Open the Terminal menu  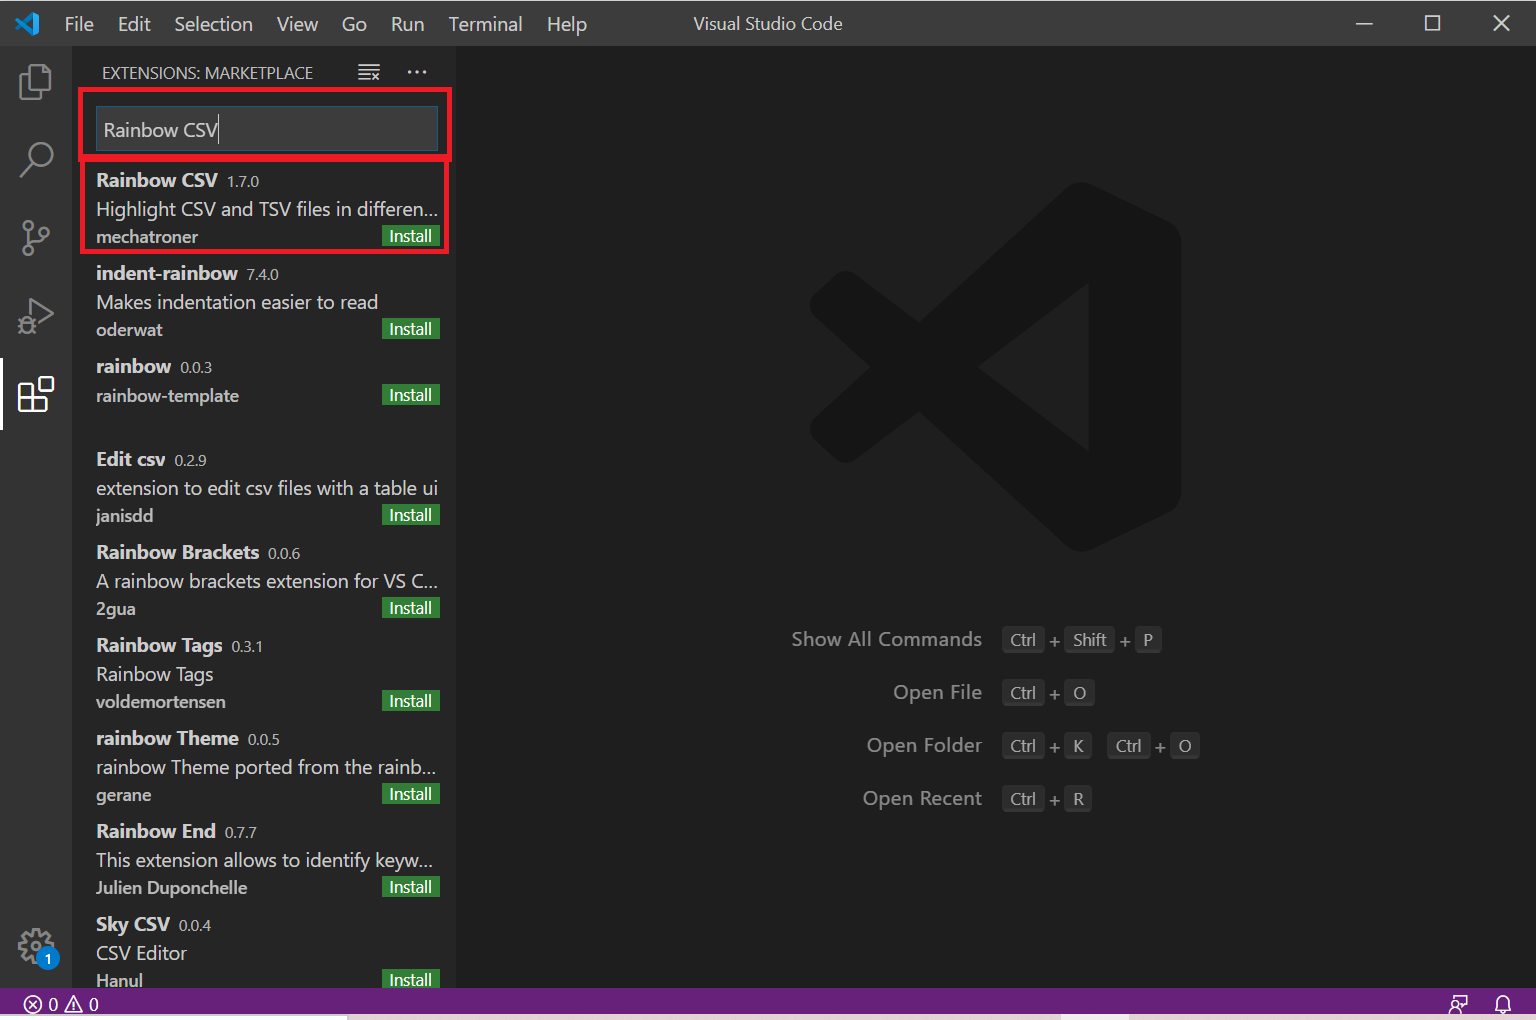pos(485,23)
